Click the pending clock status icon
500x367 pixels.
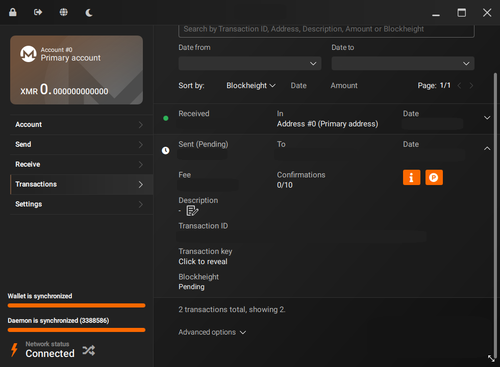click(x=166, y=151)
